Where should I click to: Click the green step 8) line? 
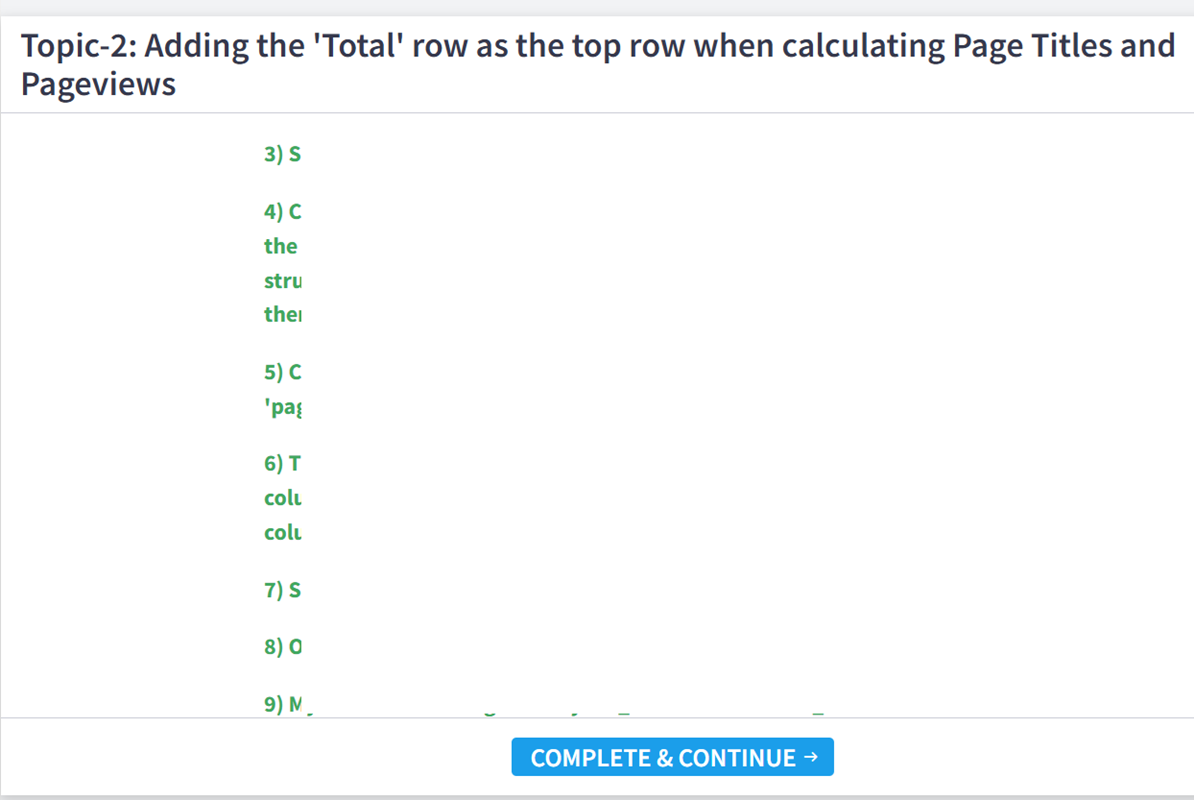click(x=282, y=647)
